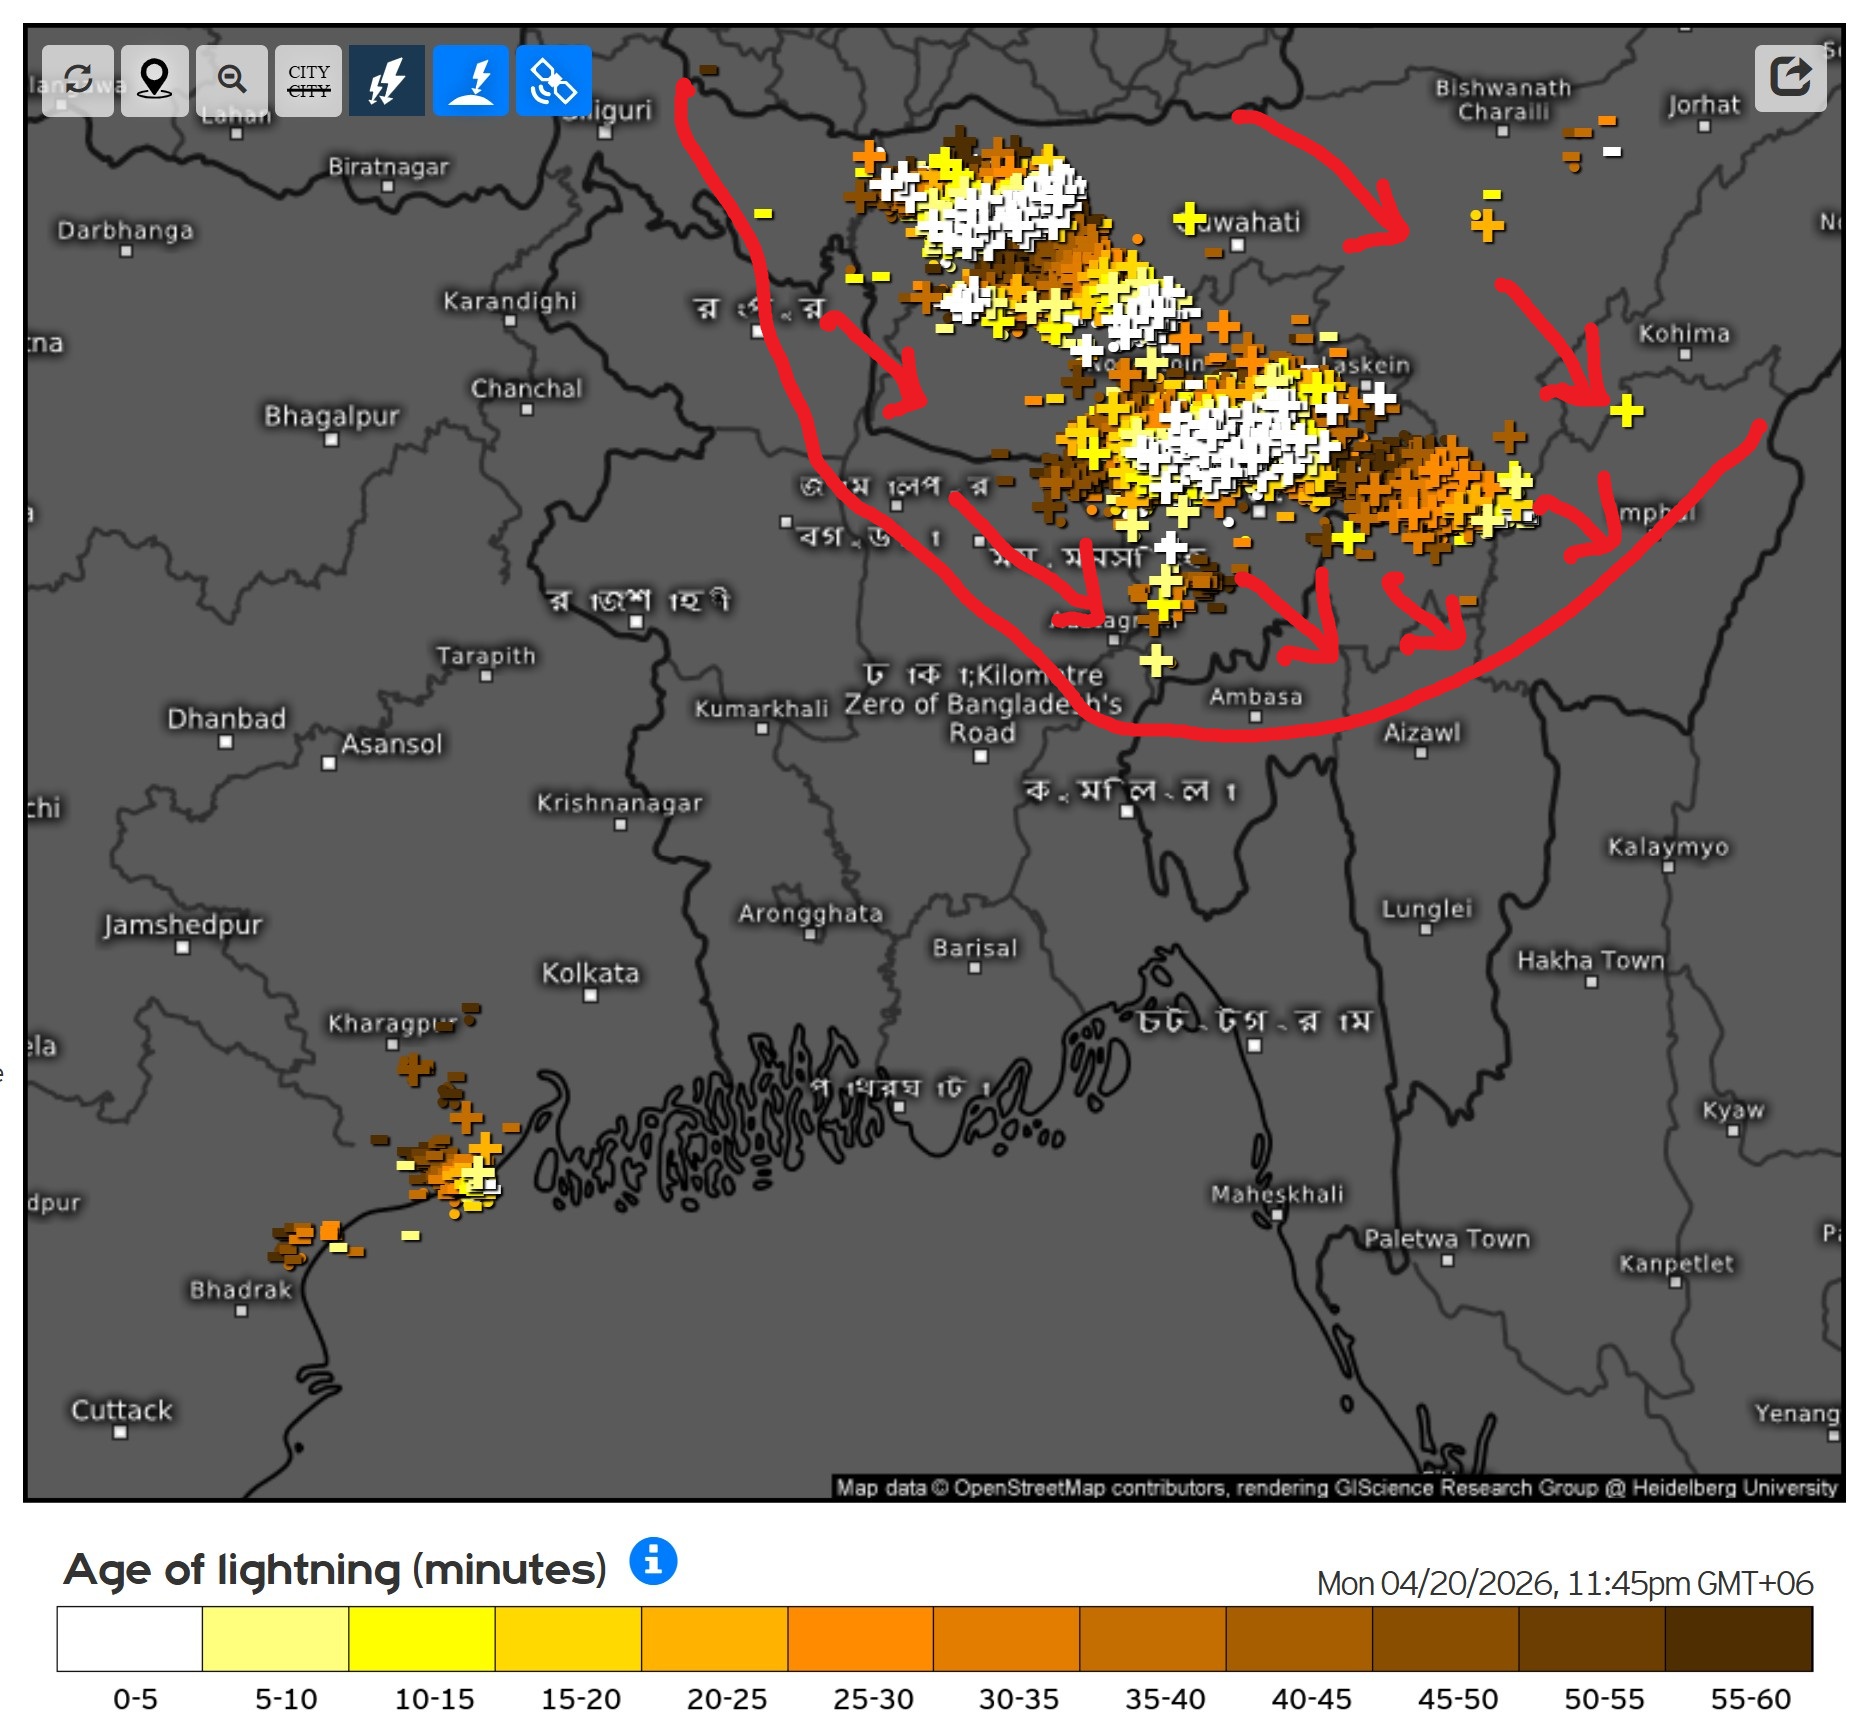
Task: Toggle the double lightning bolts layer
Action: tap(387, 80)
